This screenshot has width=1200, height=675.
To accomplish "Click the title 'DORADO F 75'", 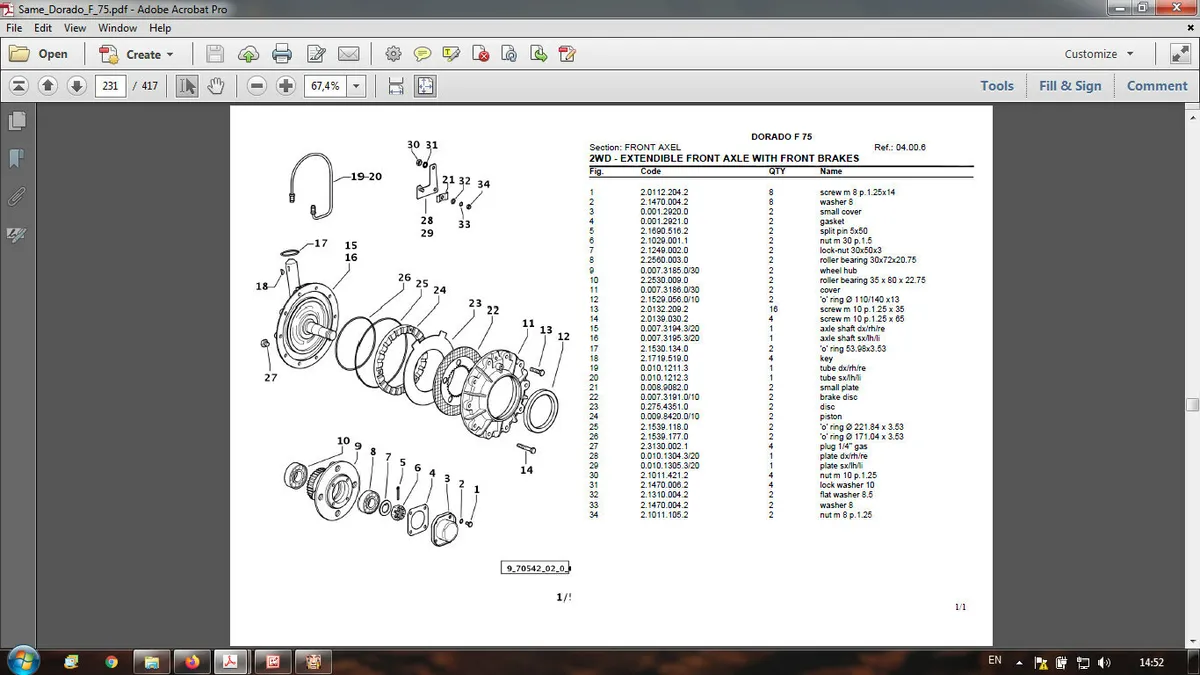I will 782,137.
